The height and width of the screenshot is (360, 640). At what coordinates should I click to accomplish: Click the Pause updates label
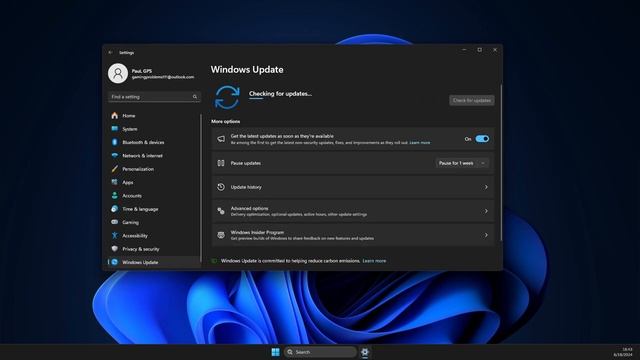click(246, 163)
